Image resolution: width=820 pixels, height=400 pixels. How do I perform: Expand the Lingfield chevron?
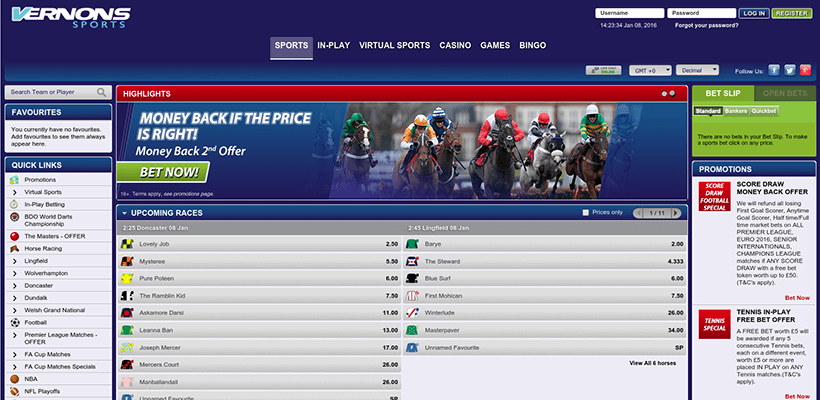[15, 261]
